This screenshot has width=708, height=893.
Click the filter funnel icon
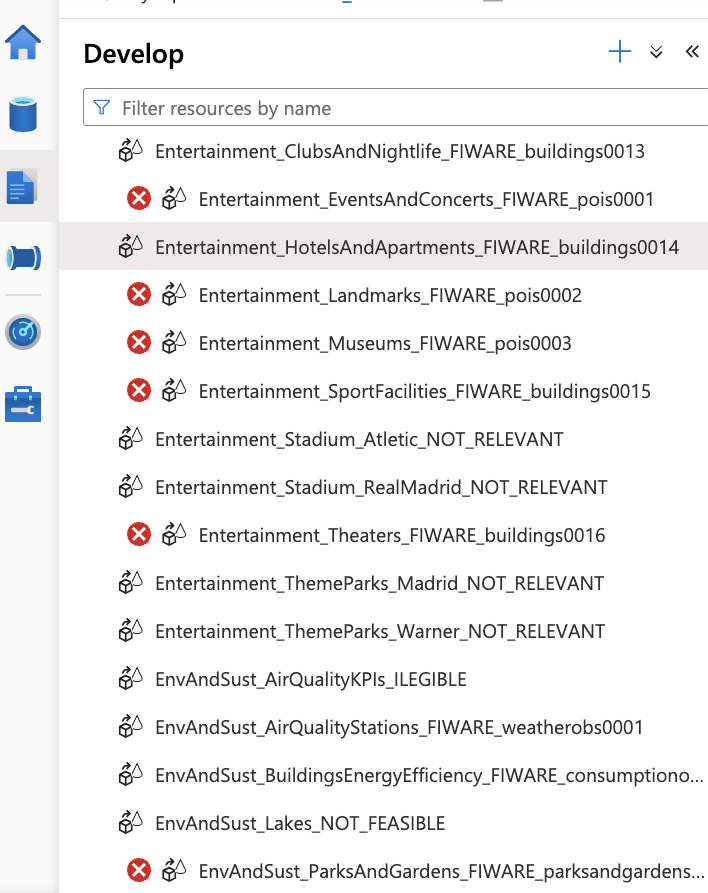click(x=102, y=107)
